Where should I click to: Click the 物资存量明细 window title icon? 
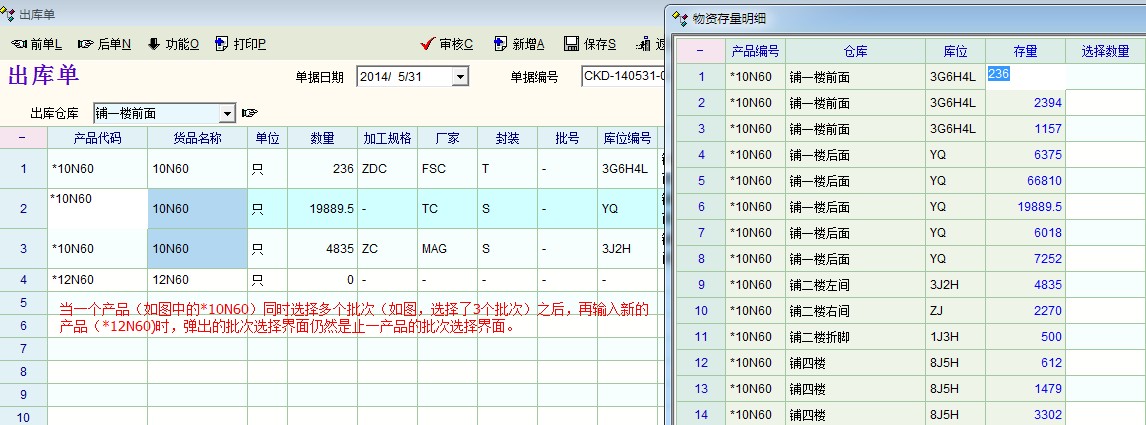(680, 17)
